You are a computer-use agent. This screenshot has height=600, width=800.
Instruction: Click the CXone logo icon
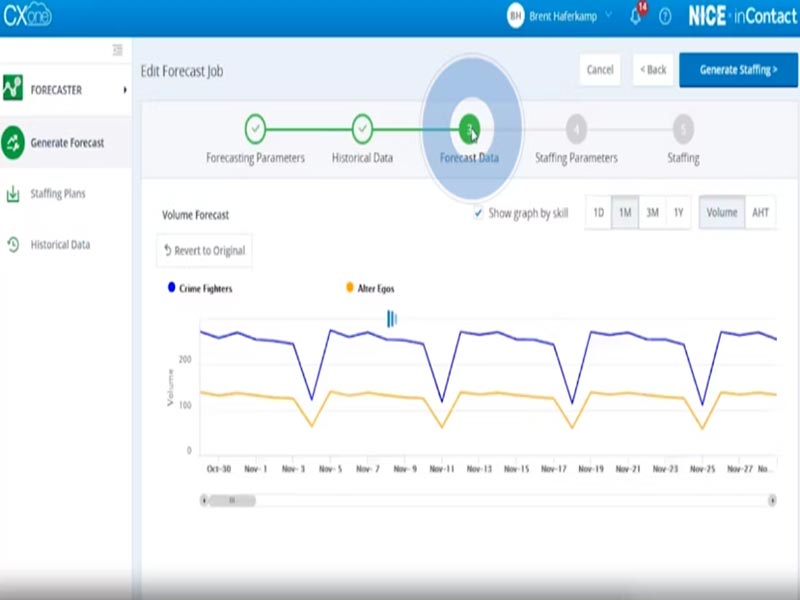(x=27, y=16)
